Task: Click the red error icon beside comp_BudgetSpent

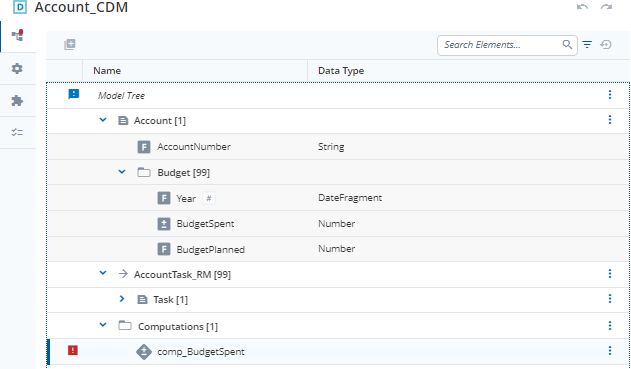Action: coord(72,350)
